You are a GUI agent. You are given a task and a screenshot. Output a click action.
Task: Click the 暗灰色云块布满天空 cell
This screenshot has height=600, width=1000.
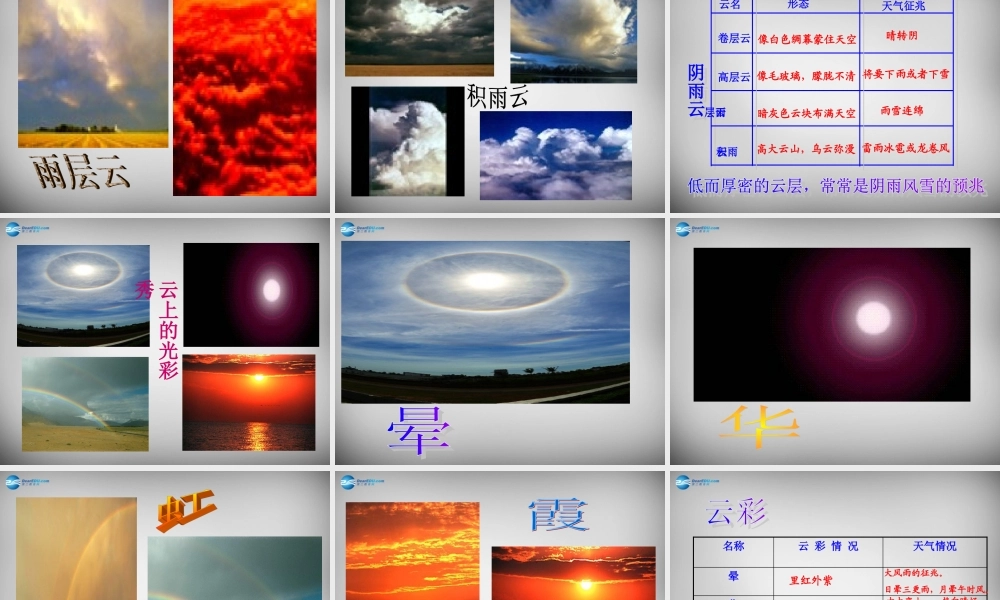point(806,113)
